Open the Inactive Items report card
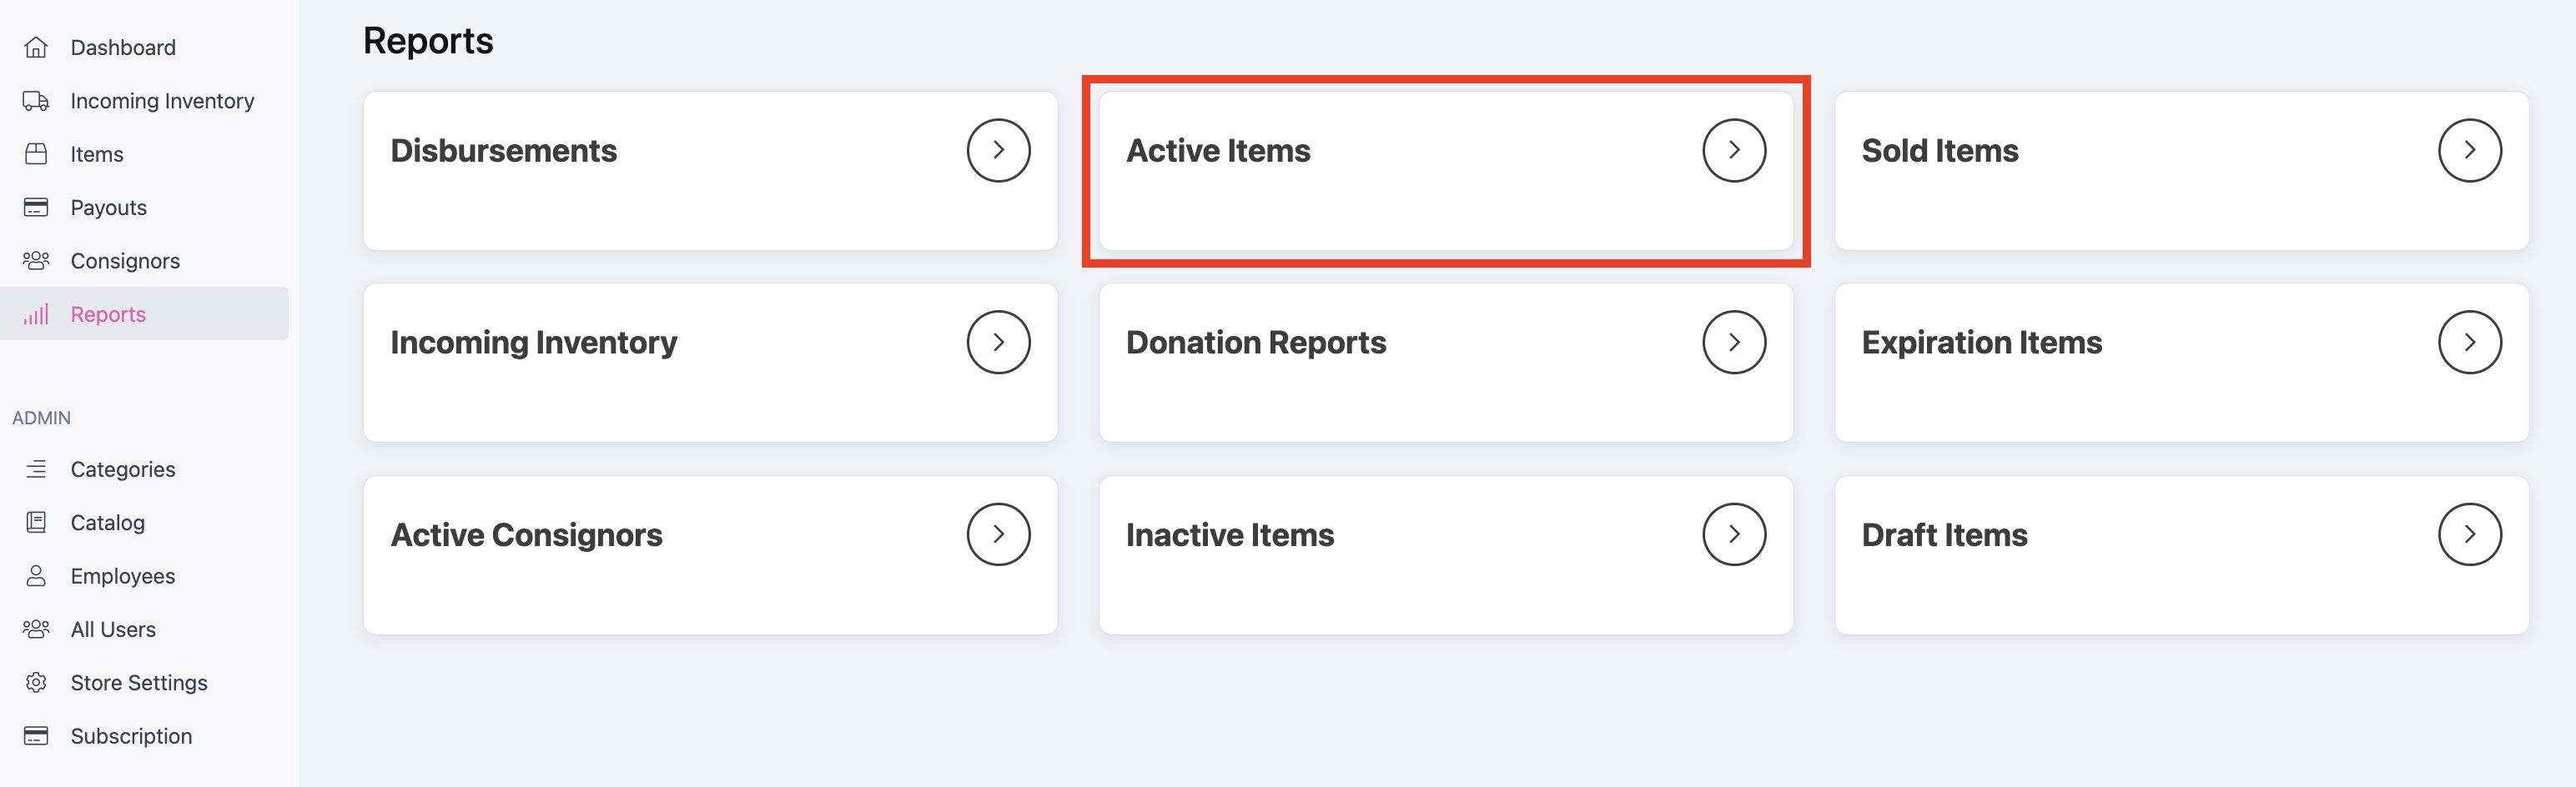Image resolution: width=2576 pixels, height=787 pixels. 1446,555
